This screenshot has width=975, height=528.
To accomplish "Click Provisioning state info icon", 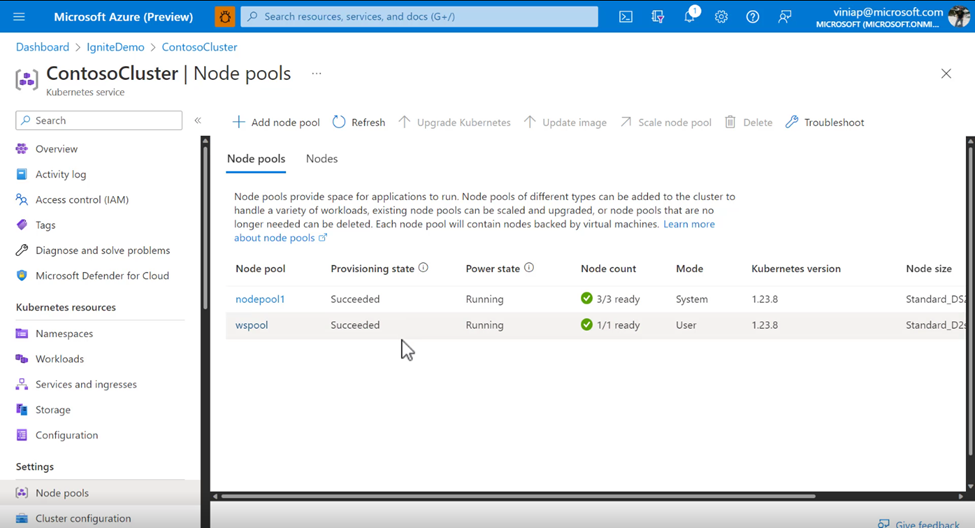I will pos(423,268).
